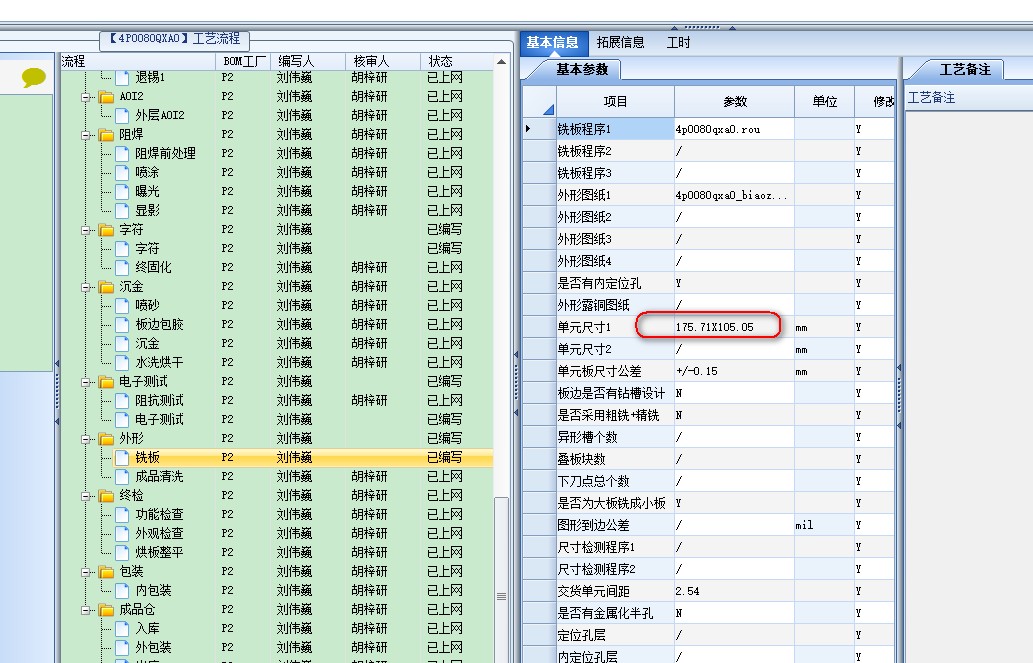Click the document icon beside 喷砂
This screenshot has width=1033, height=663.
(x=122, y=306)
